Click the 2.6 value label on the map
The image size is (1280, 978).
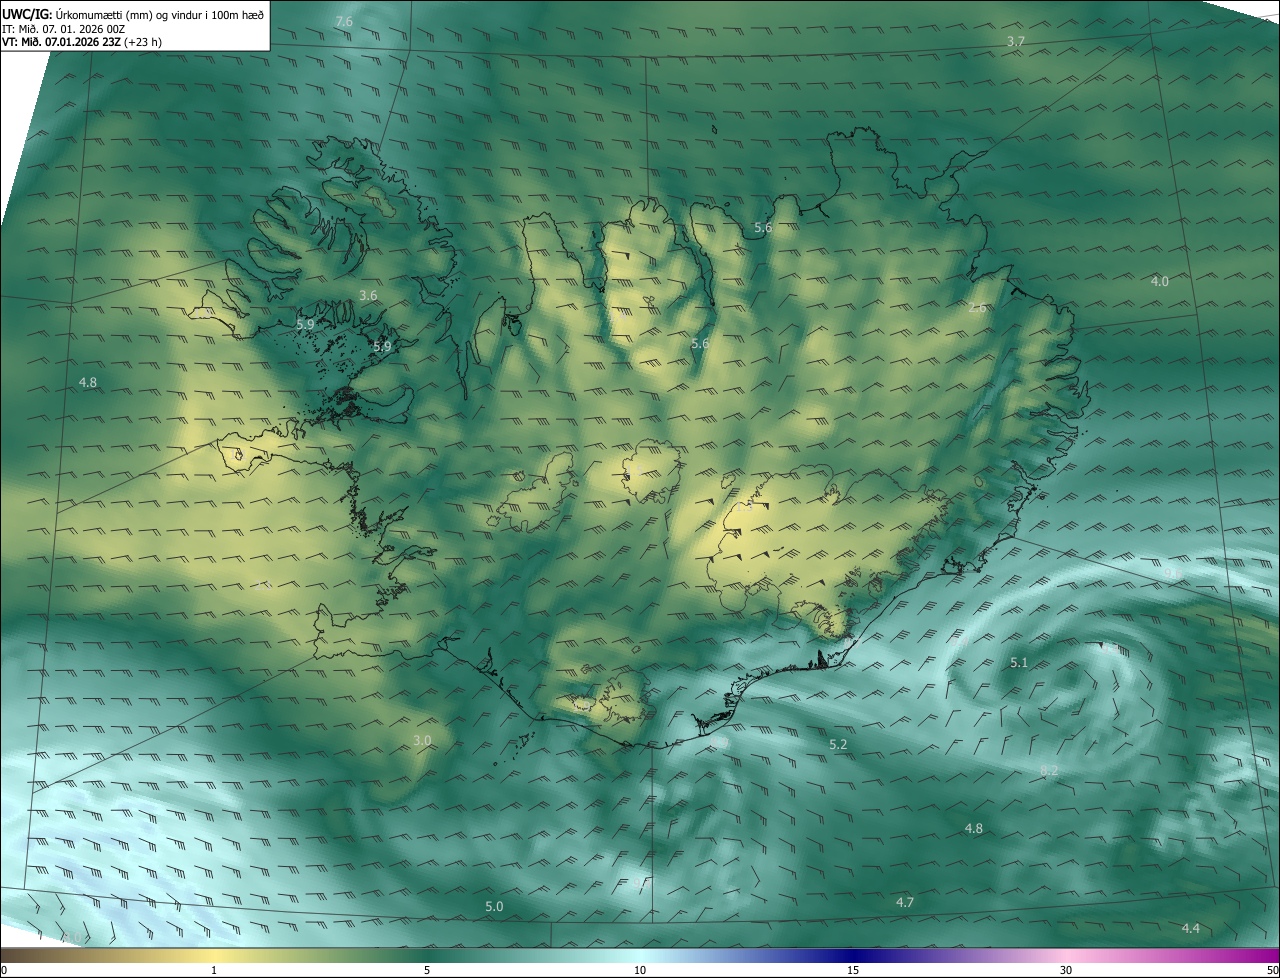click(977, 307)
